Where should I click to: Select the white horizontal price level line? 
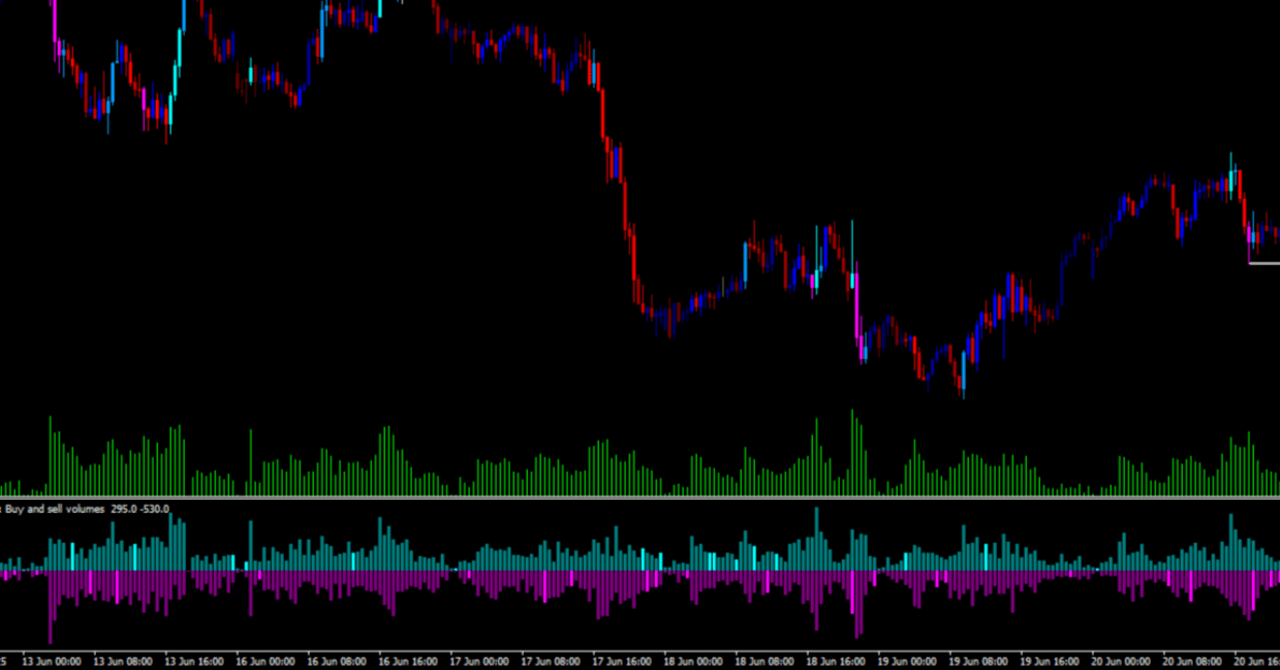pos(1264,263)
